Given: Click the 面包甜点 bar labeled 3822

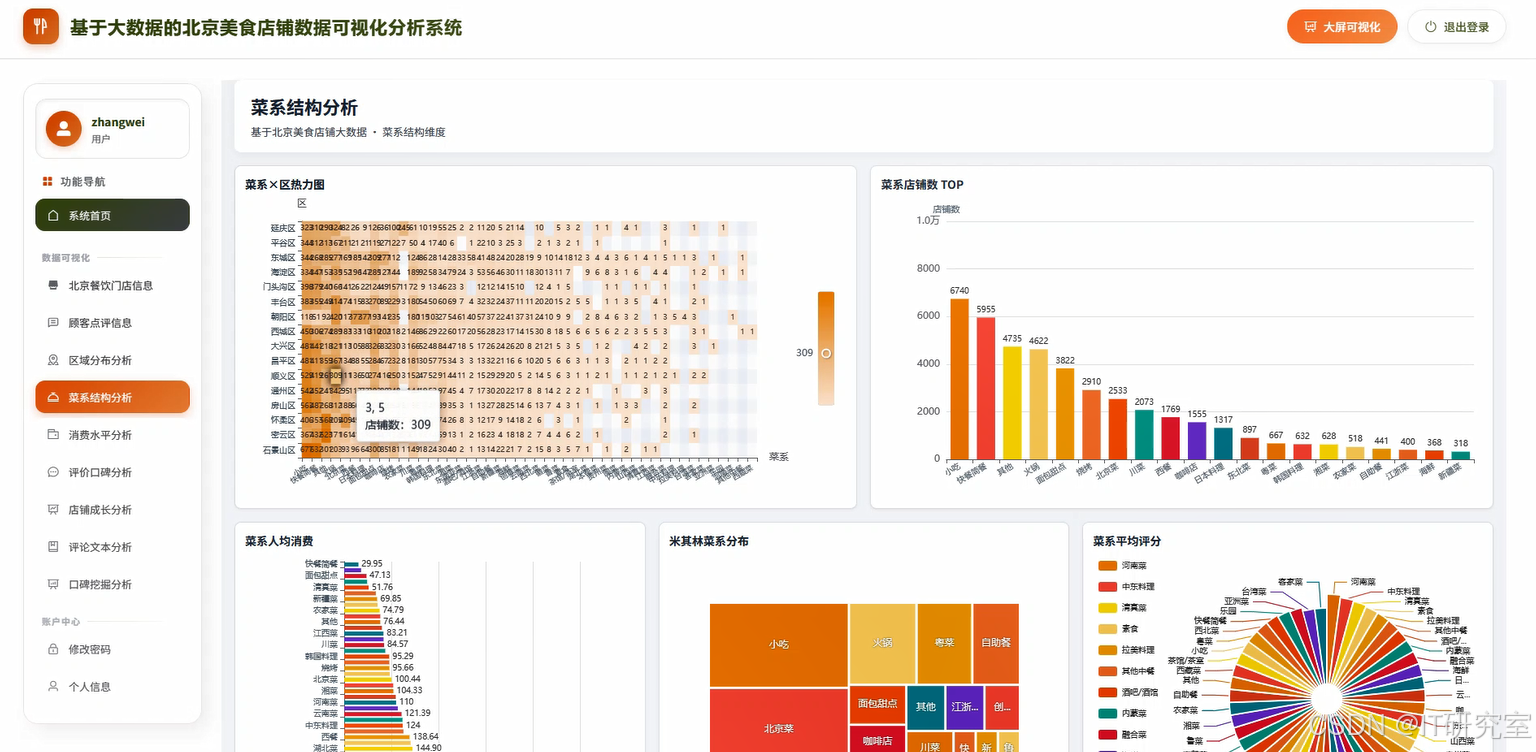Looking at the screenshot, I should pyautogui.click(x=1065, y=414).
